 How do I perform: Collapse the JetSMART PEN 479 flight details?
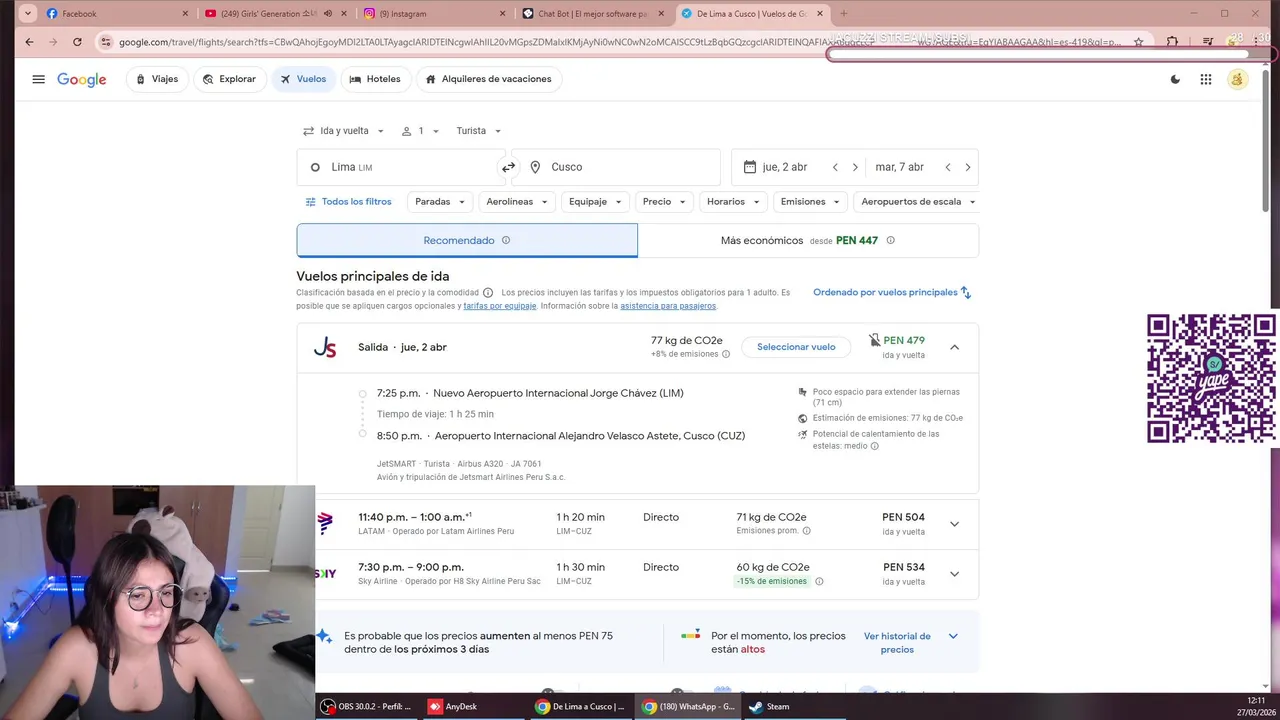tap(954, 347)
